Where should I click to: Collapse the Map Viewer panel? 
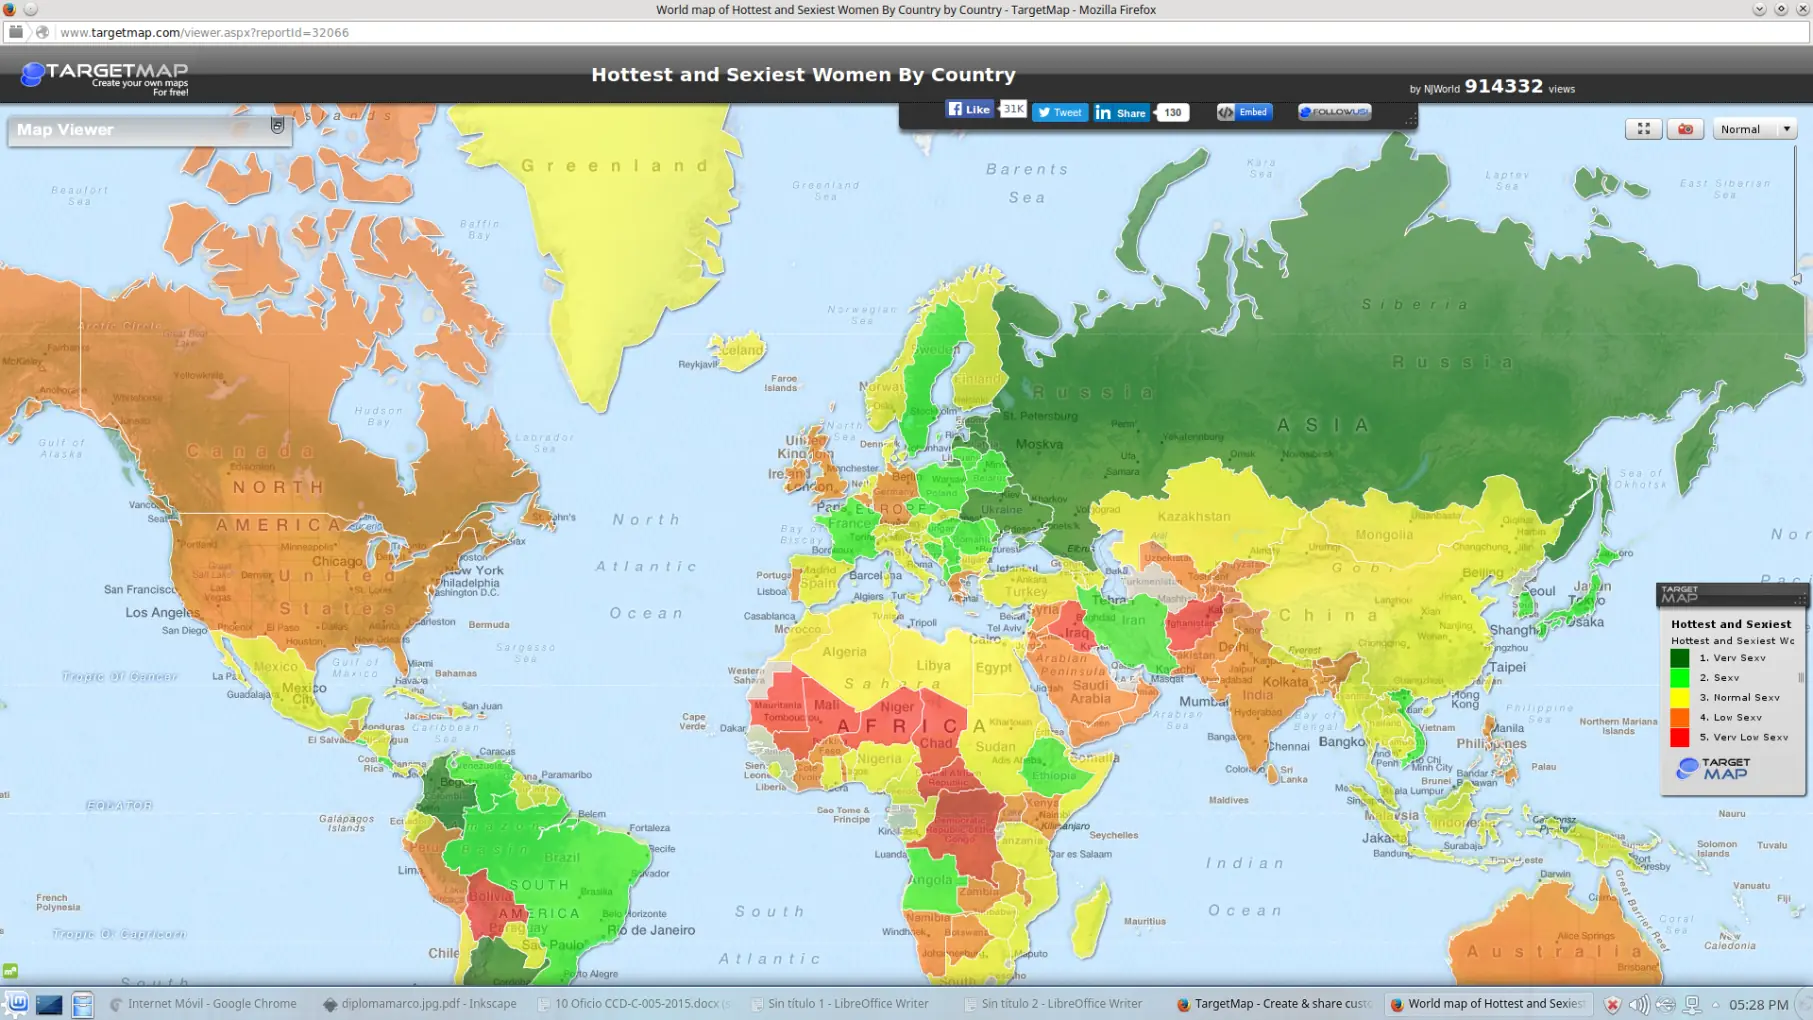(x=277, y=126)
